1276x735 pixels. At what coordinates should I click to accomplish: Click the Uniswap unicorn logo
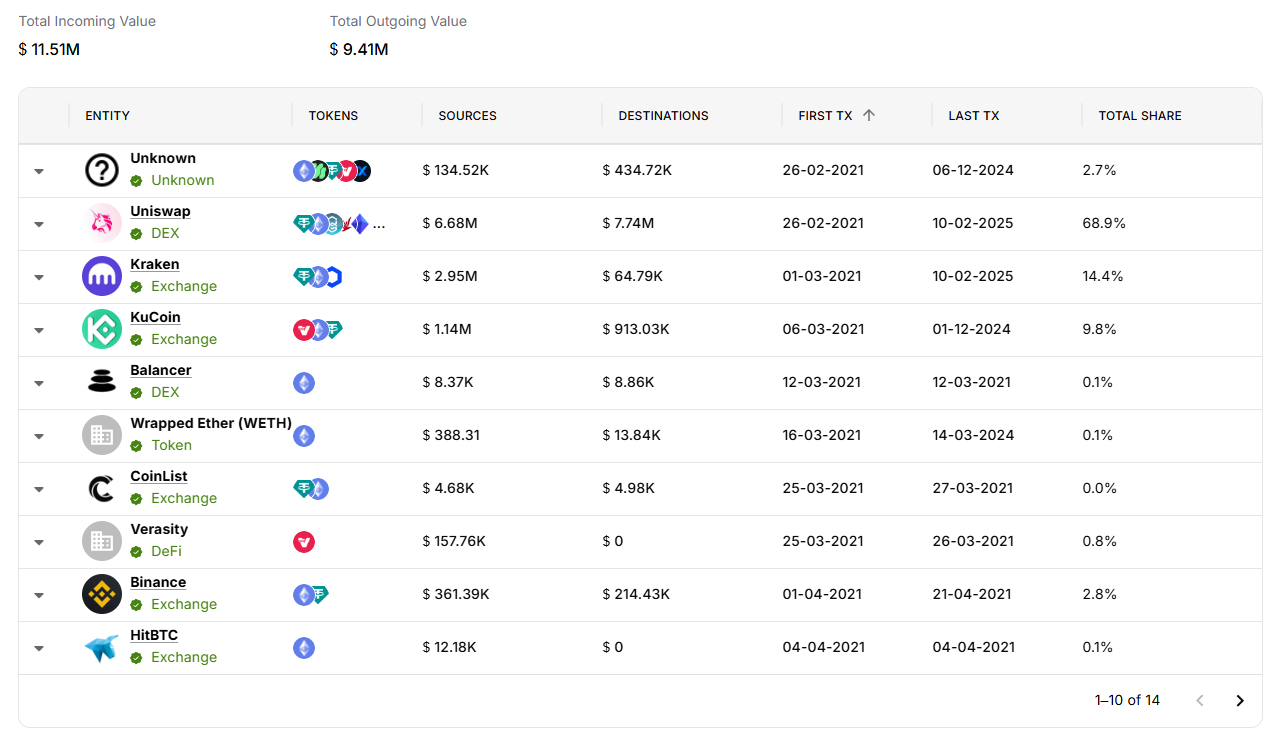[102, 223]
